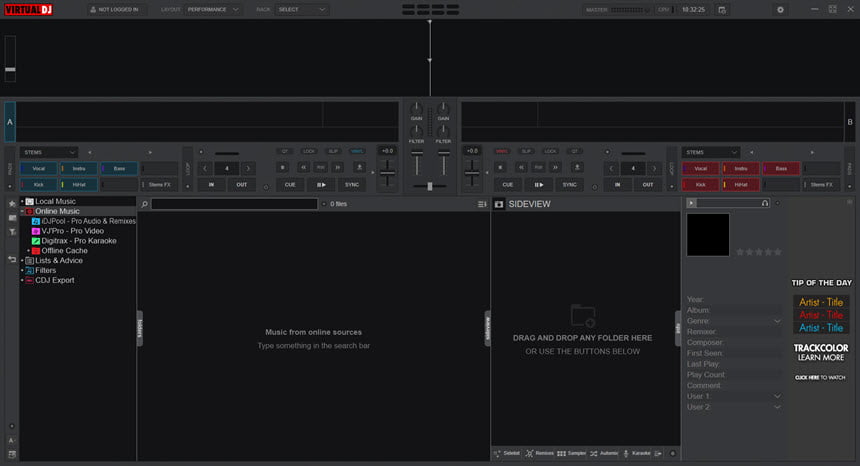Toggle the Vocal stem on deck A
The image size is (860, 466).
pos(38,168)
